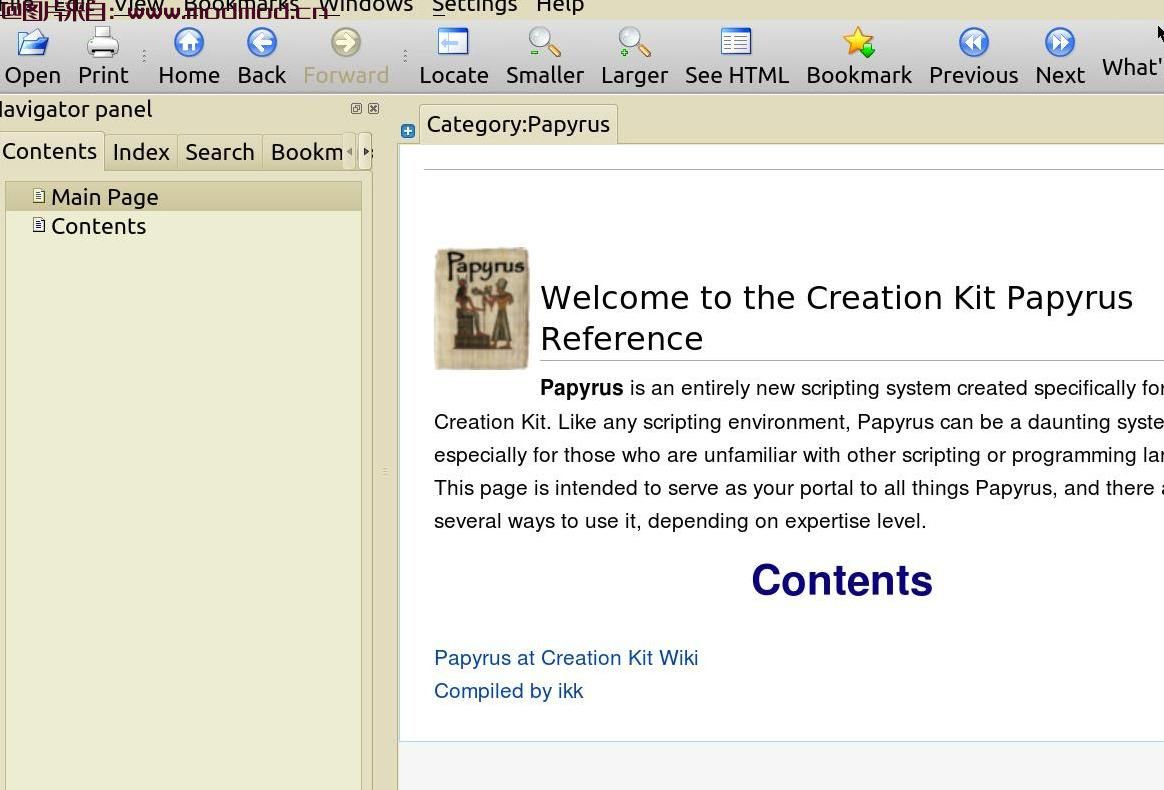Image resolution: width=1164 pixels, height=790 pixels.
Task: Click the What's This toolbar item
Action: pos(1133,67)
